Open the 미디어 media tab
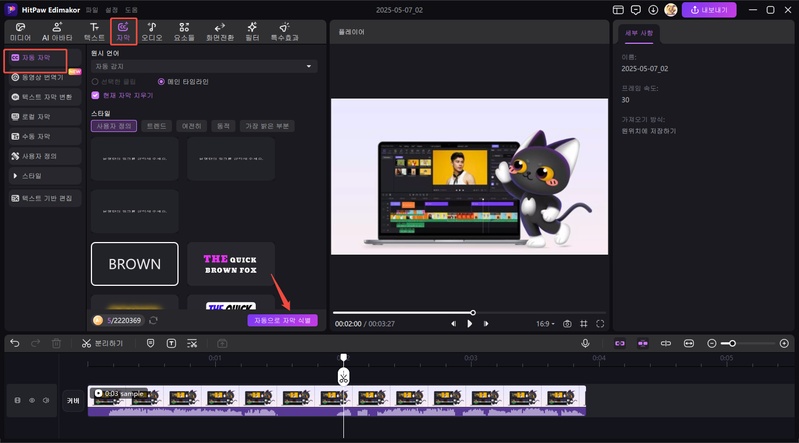Image resolution: width=799 pixels, height=443 pixels. (20, 32)
